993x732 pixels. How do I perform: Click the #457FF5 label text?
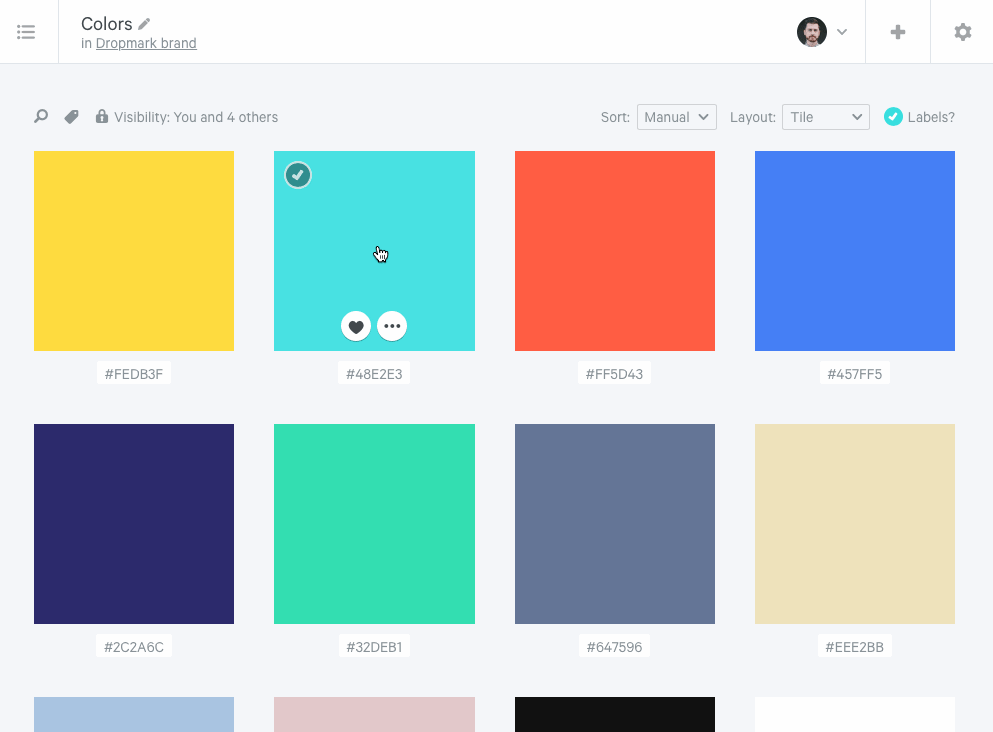pos(854,374)
